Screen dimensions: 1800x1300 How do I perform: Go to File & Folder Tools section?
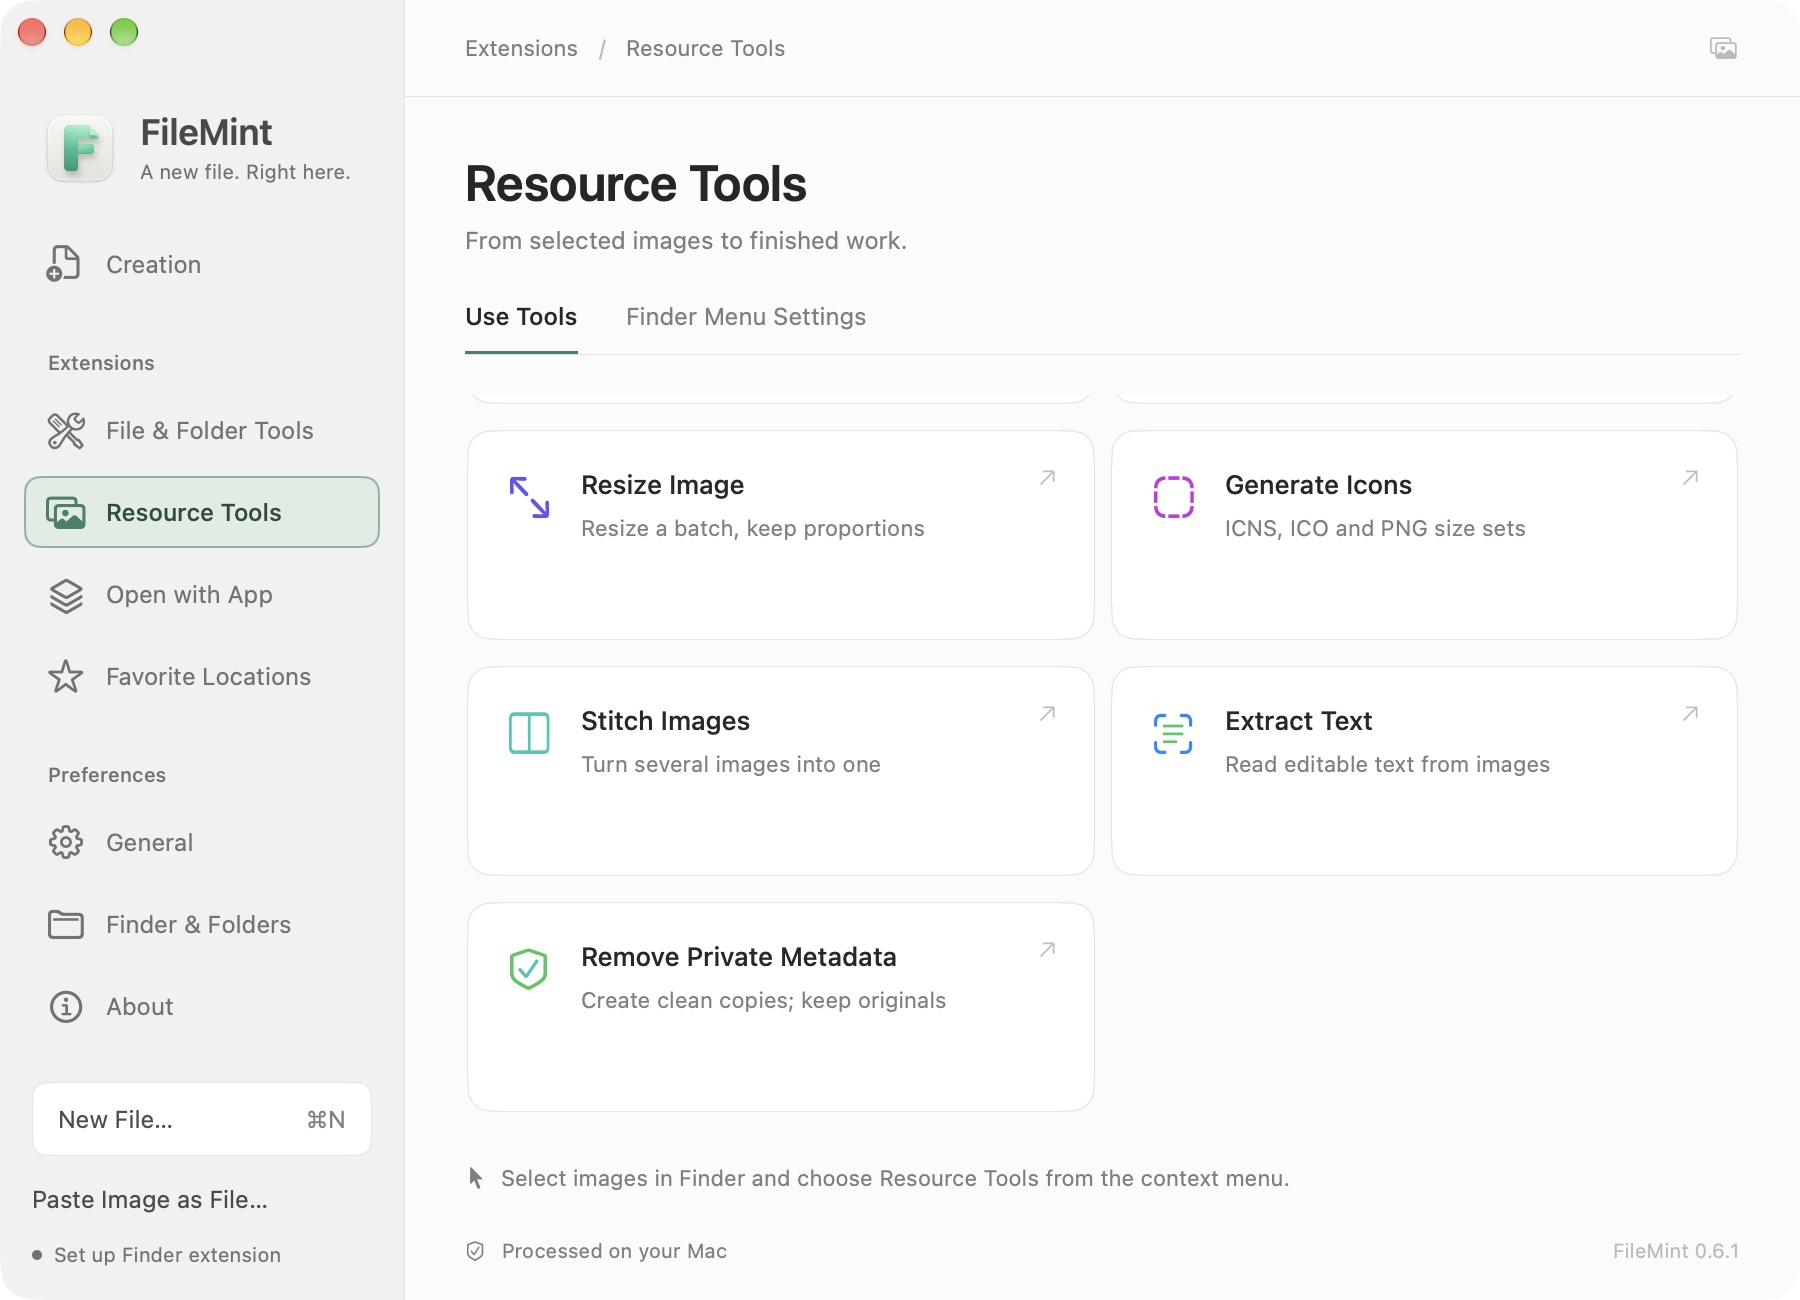tap(202, 431)
